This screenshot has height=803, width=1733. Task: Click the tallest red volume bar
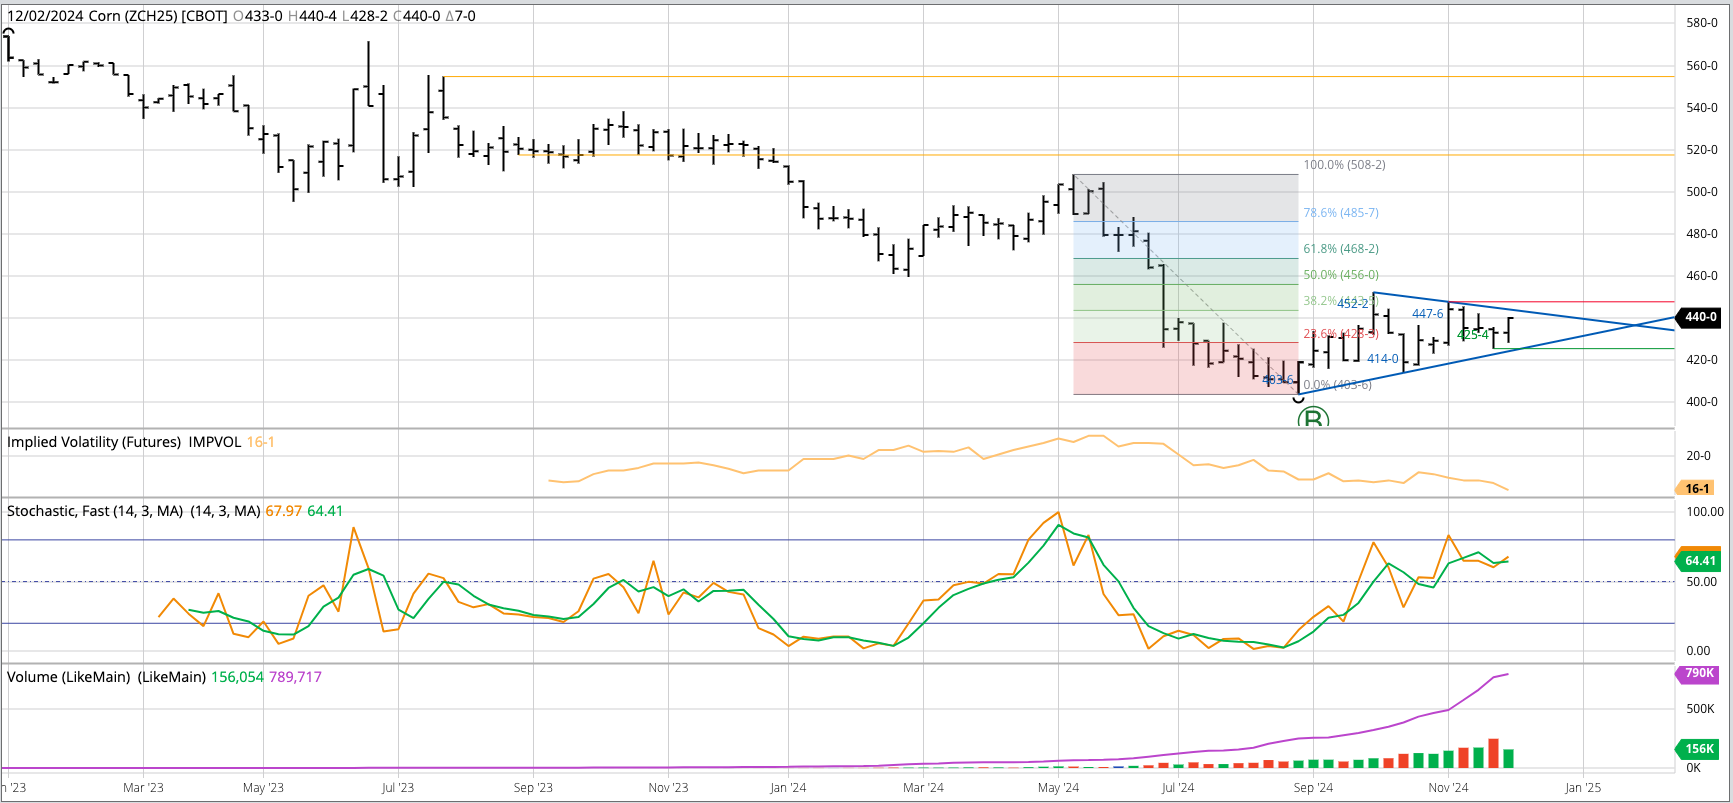point(1493,753)
